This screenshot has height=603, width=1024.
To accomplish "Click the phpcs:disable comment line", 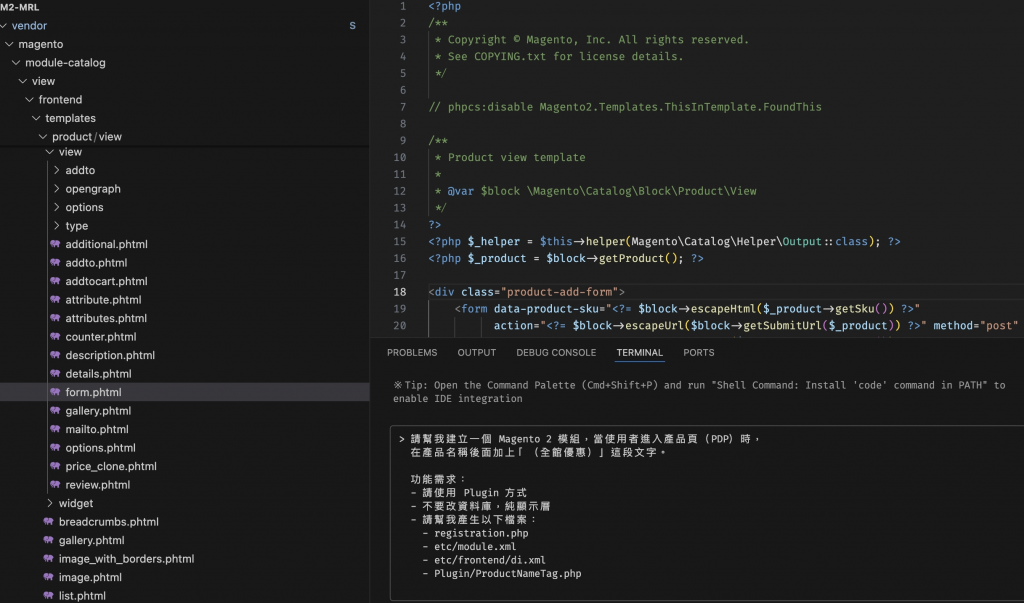I will 625,106.
